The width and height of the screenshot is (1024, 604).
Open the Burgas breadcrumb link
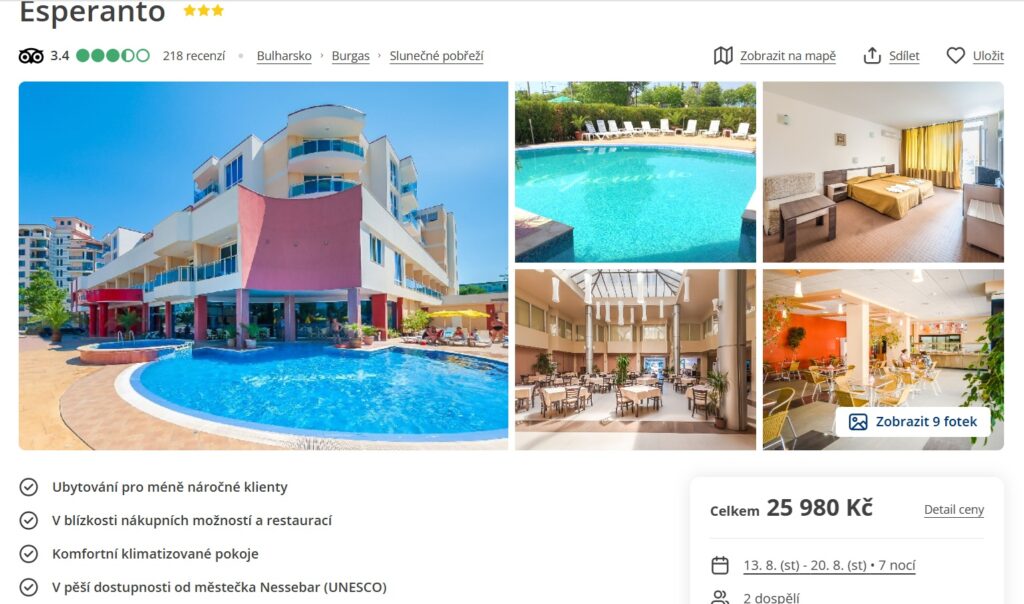351,56
